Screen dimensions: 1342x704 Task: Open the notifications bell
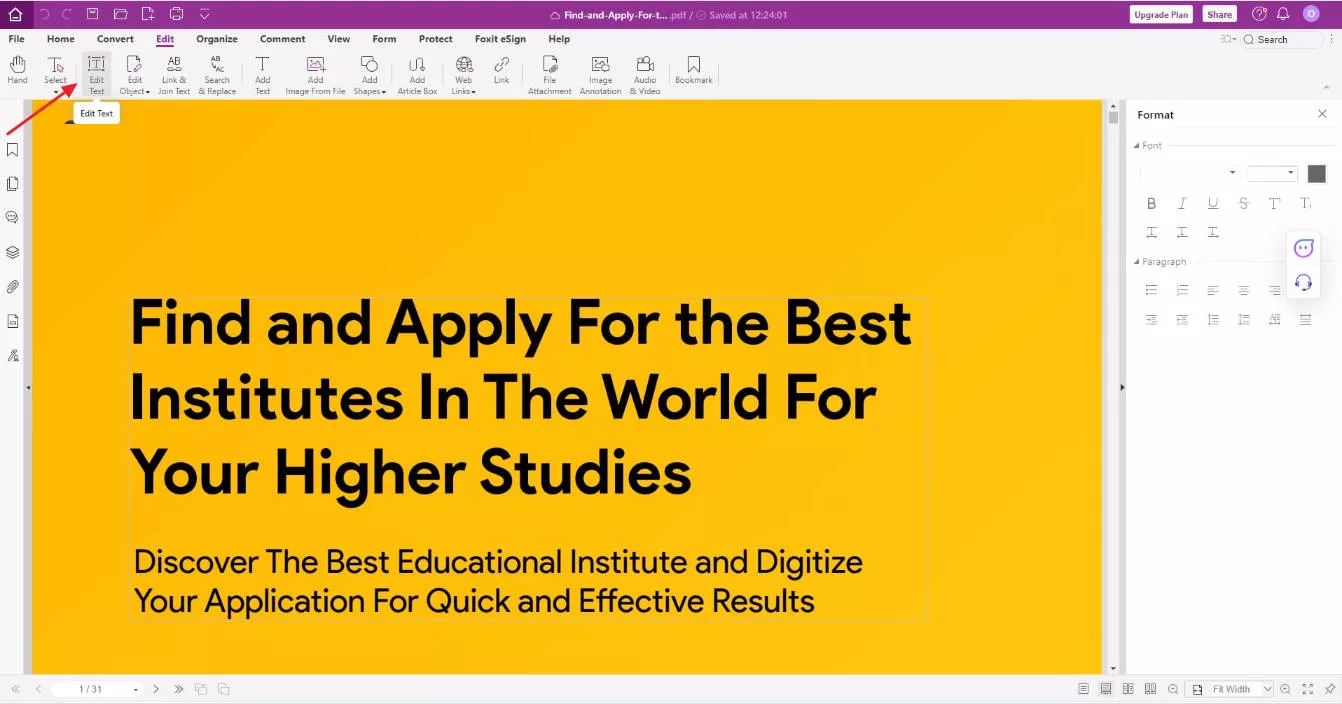pos(1283,14)
